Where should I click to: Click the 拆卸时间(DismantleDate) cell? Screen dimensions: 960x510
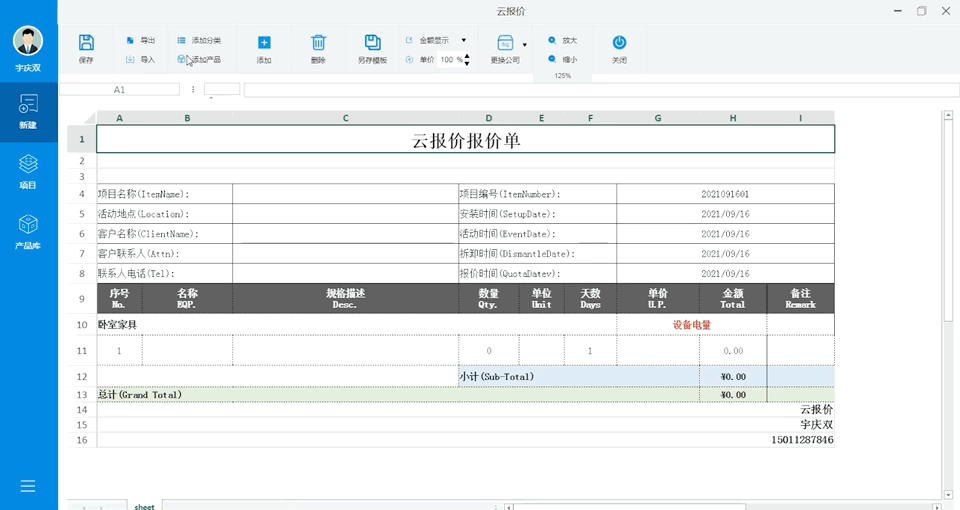click(538, 253)
